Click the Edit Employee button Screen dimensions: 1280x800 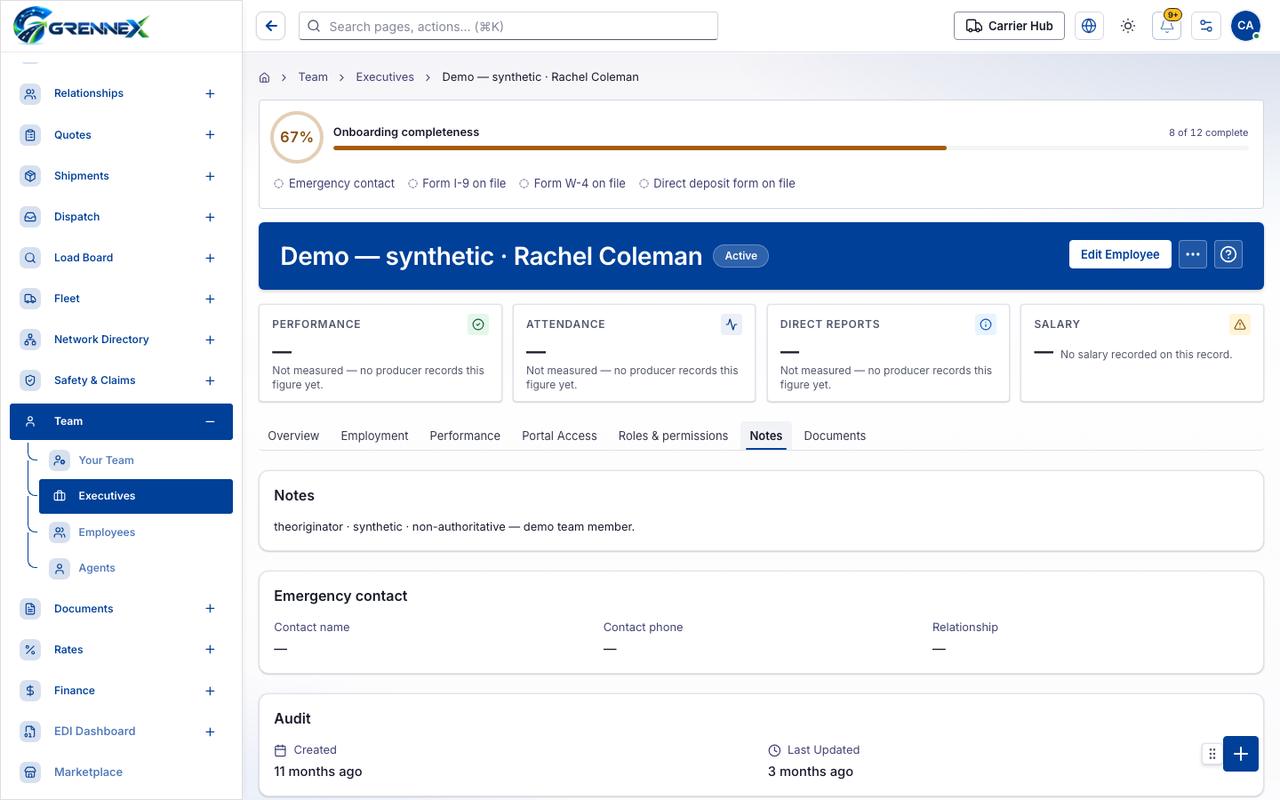click(1120, 255)
